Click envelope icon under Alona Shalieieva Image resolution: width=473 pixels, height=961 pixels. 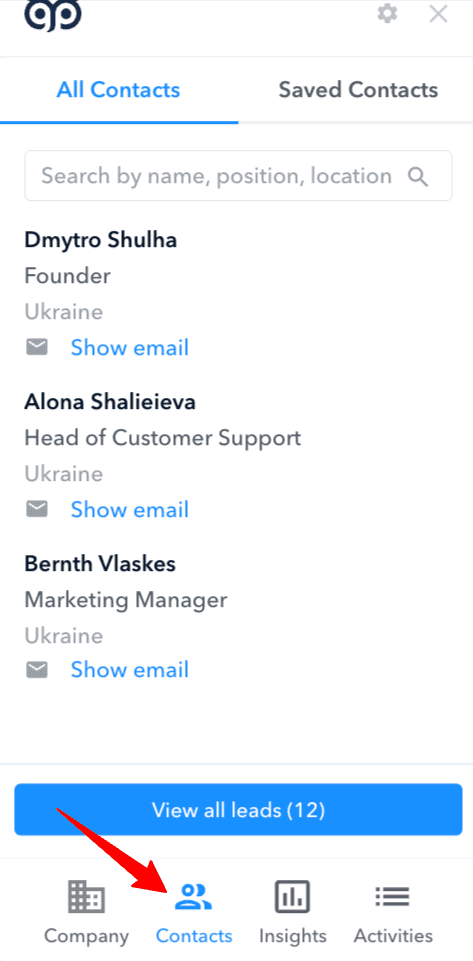pos(37,509)
